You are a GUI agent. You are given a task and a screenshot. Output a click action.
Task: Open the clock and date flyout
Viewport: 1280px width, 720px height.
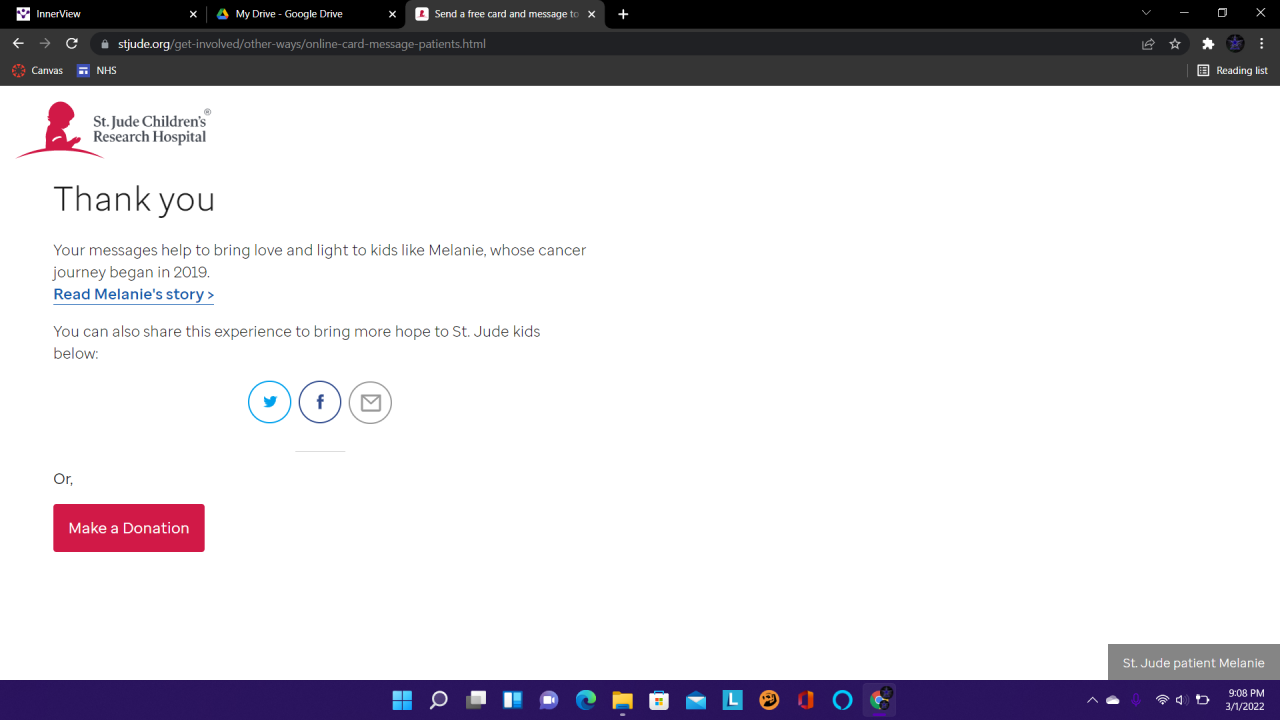[1246, 700]
